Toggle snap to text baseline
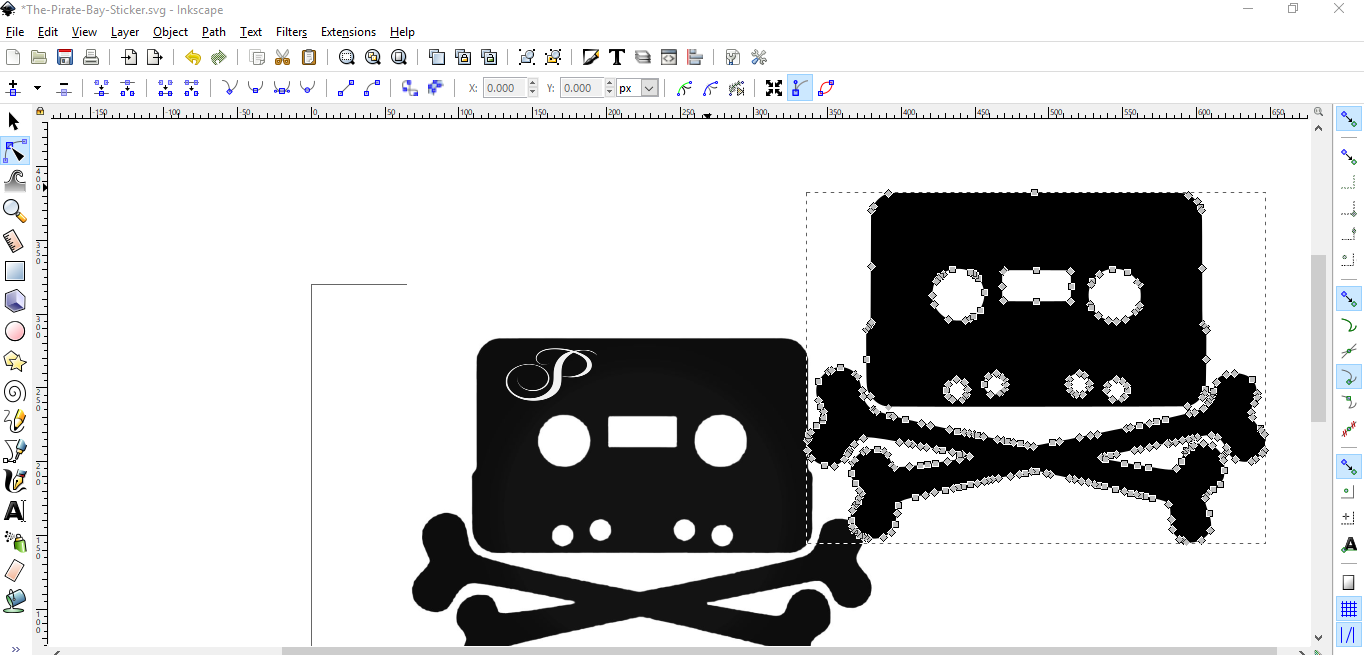The image size is (1364, 655). [x=1348, y=545]
